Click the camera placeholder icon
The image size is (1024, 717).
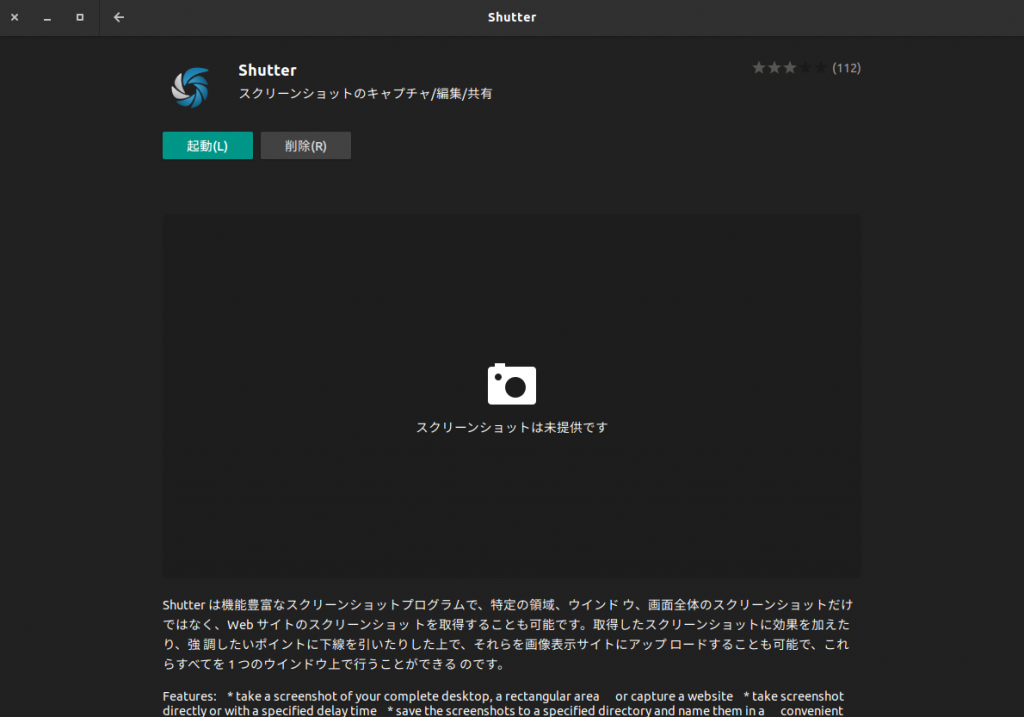(x=512, y=384)
